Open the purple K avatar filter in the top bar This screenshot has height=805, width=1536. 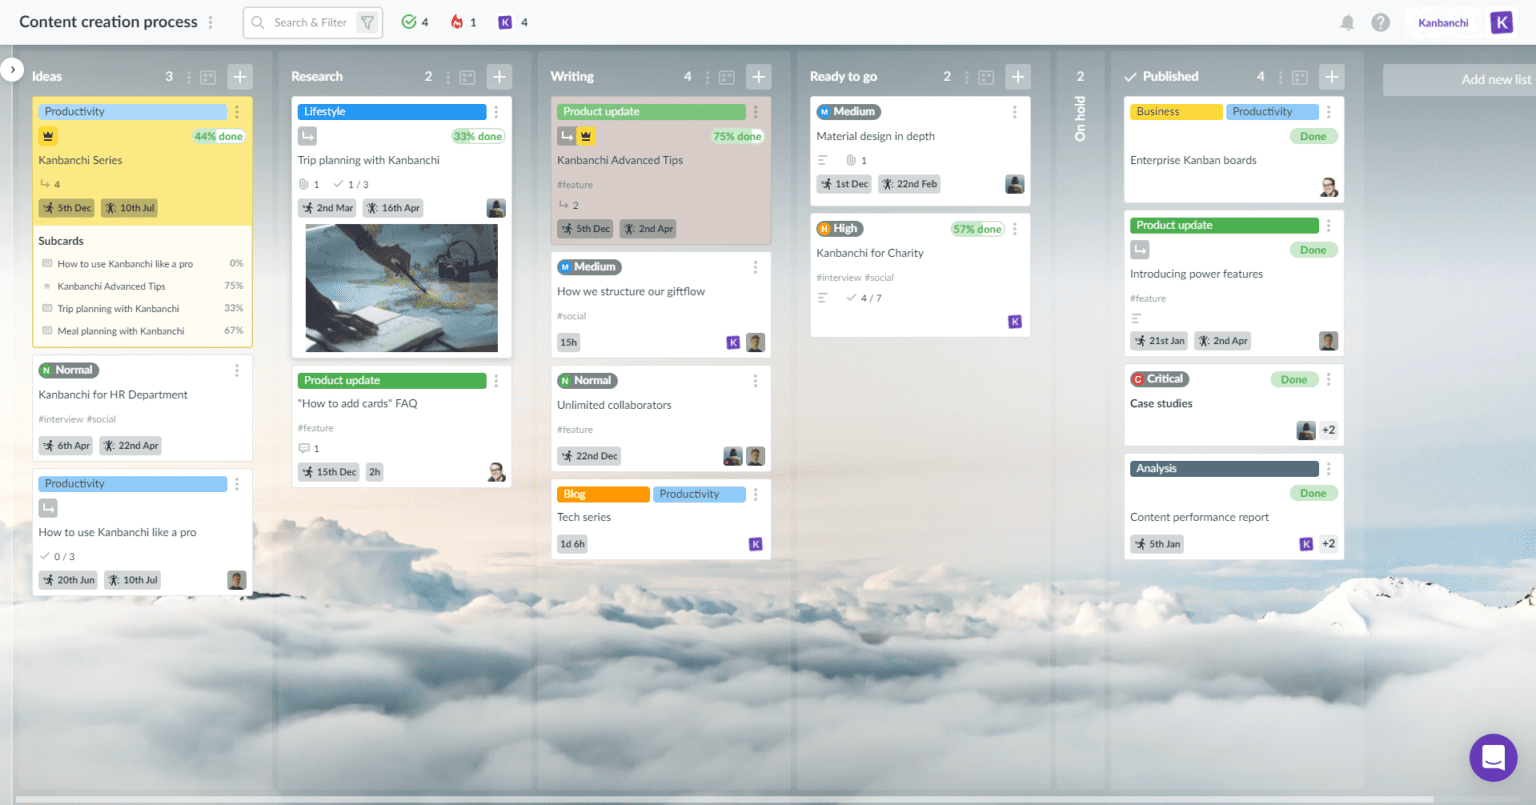509,21
